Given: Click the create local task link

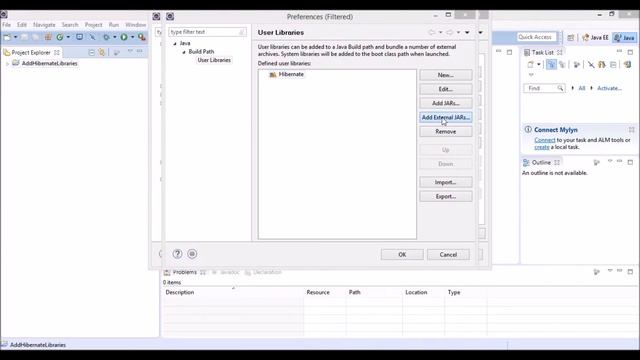Looking at the screenshot, I should [x=542, y=147].
